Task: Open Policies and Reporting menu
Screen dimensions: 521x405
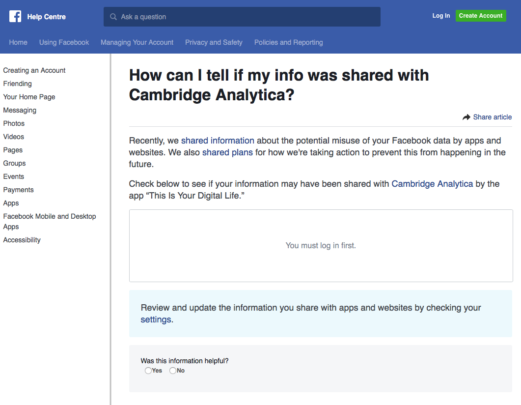Action: tap(289, 42)
